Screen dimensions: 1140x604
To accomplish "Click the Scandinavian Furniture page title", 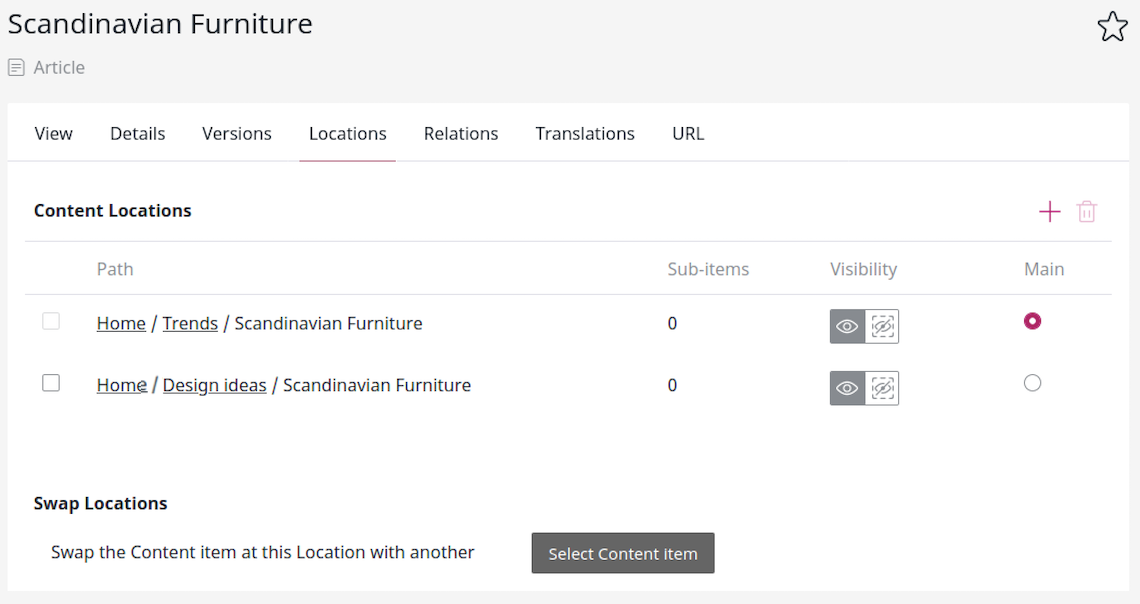I will point(160,24).
